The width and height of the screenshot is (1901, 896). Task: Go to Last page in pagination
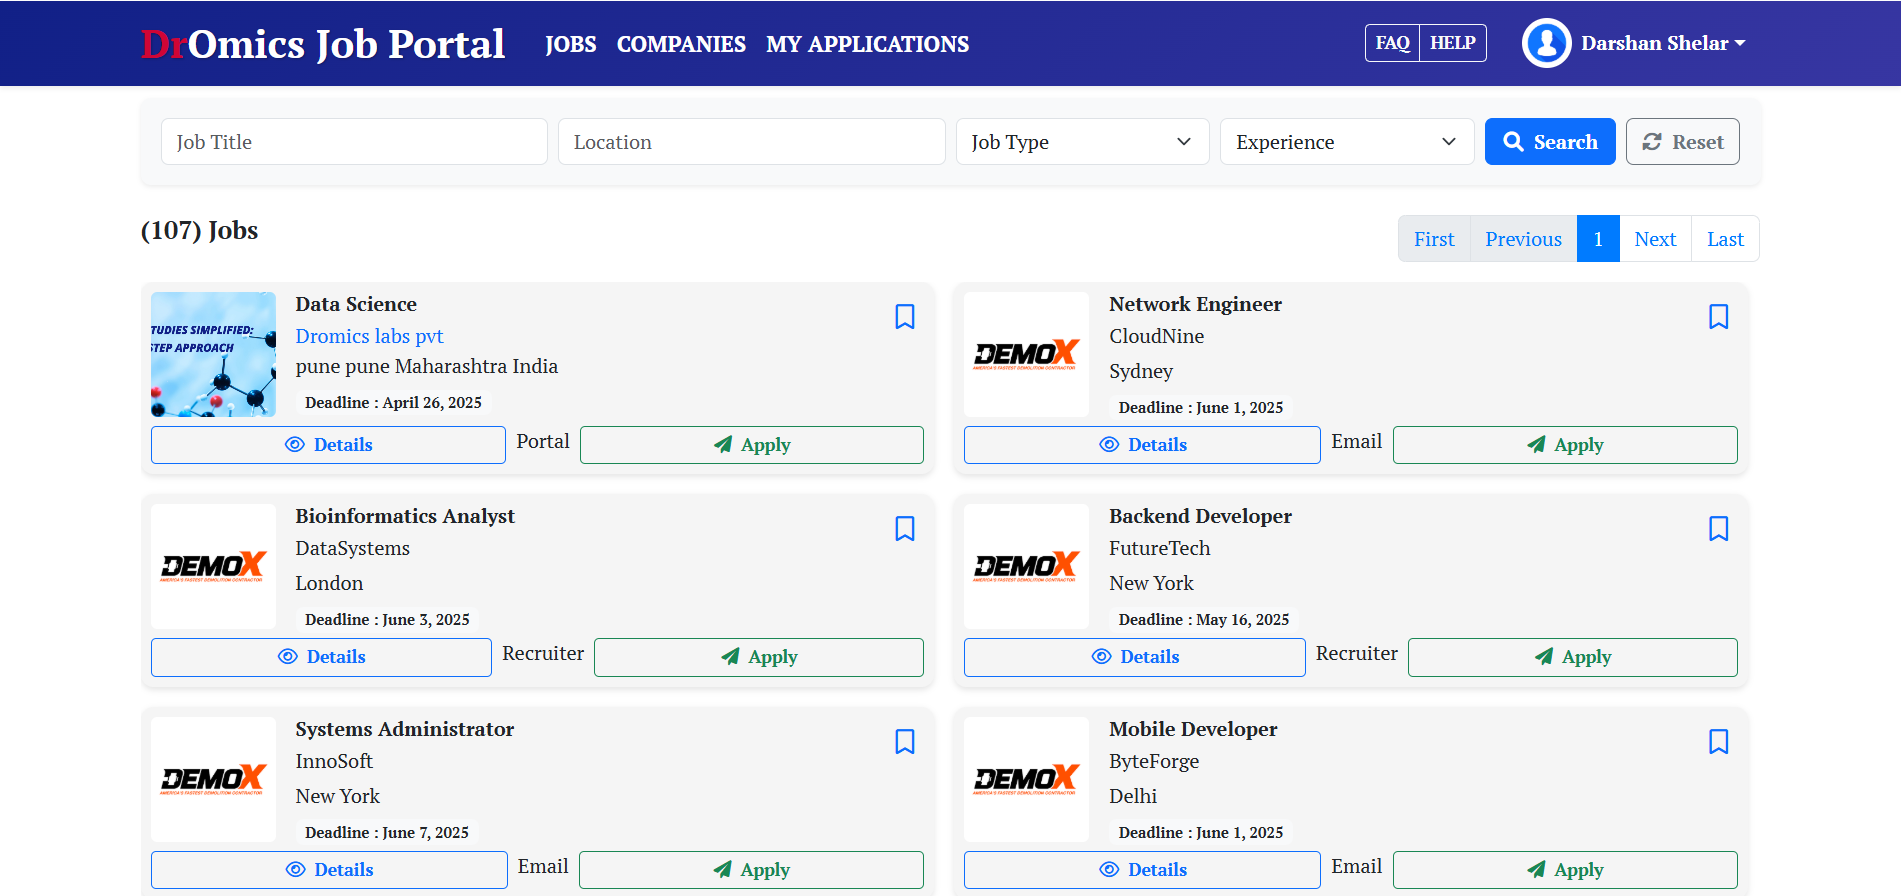pyautogui.click(x=1725, y=239)
